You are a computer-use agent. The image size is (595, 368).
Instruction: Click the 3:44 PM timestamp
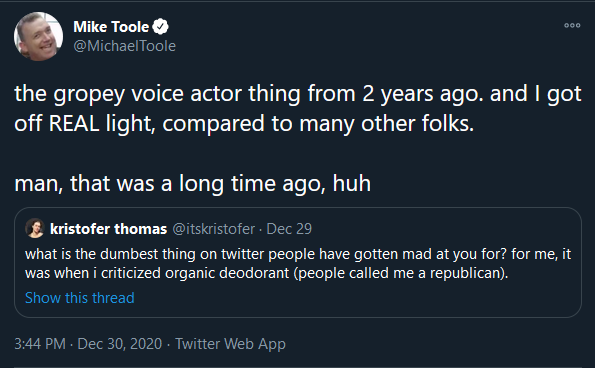click(40, 344)
